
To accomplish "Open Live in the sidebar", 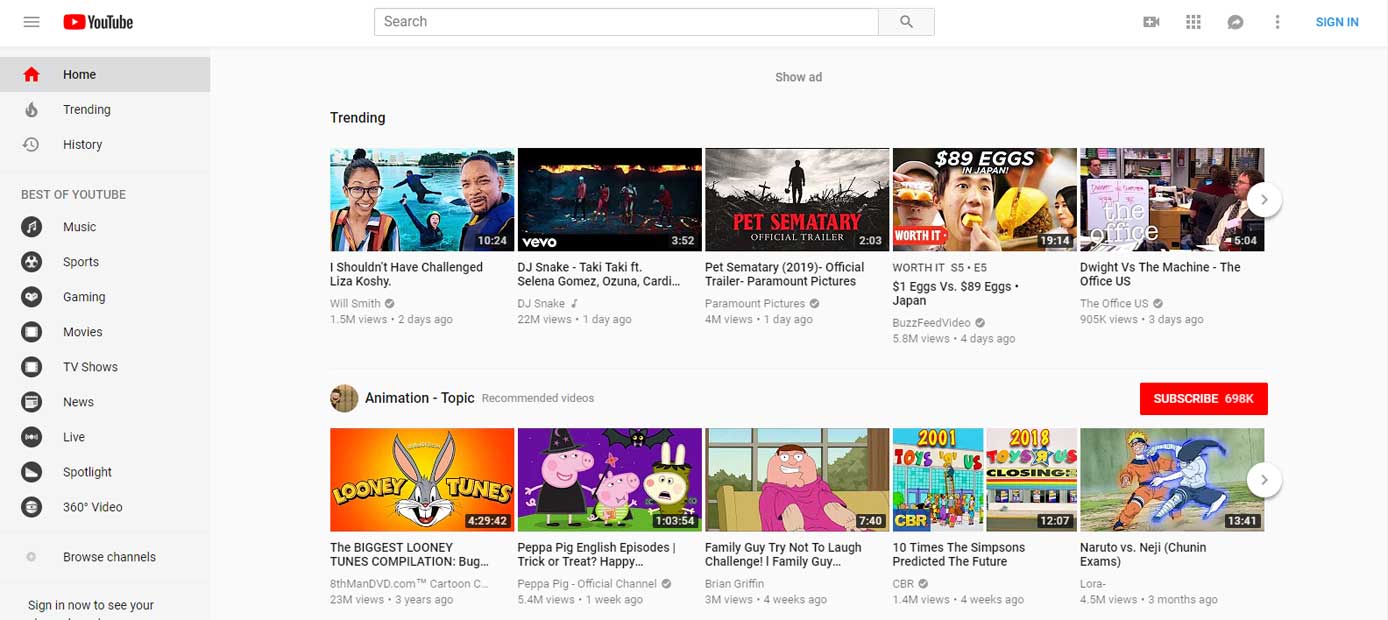I will click(x=105, y=437).
